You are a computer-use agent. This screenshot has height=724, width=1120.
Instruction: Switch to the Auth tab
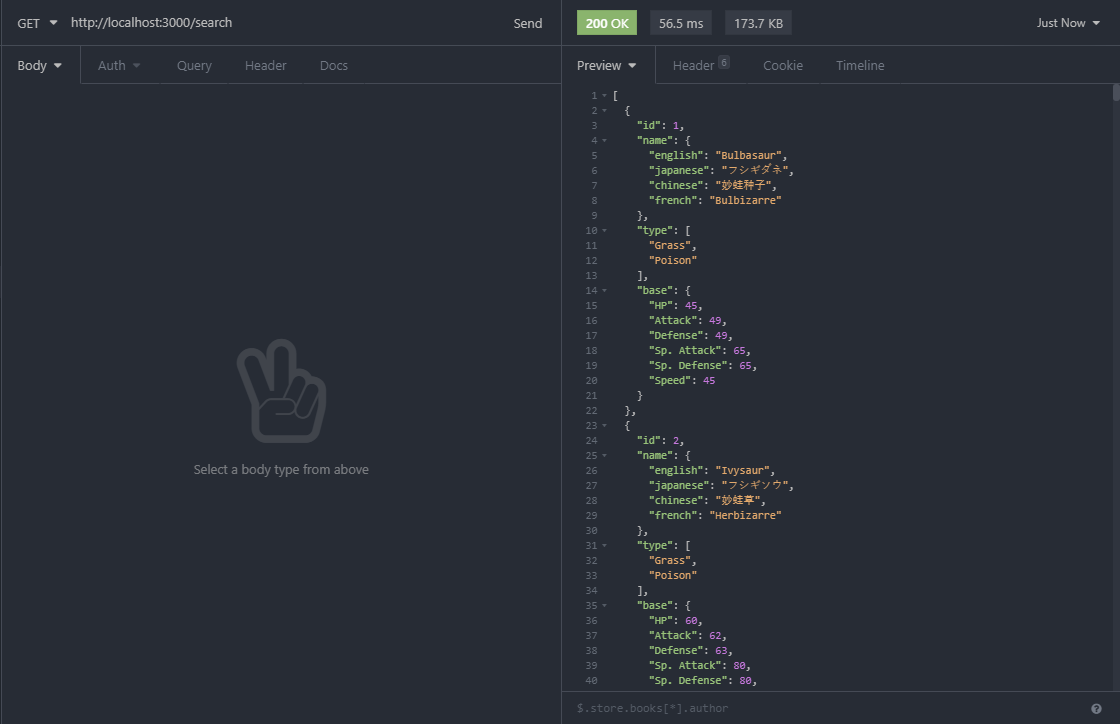(x=113, y=64)
